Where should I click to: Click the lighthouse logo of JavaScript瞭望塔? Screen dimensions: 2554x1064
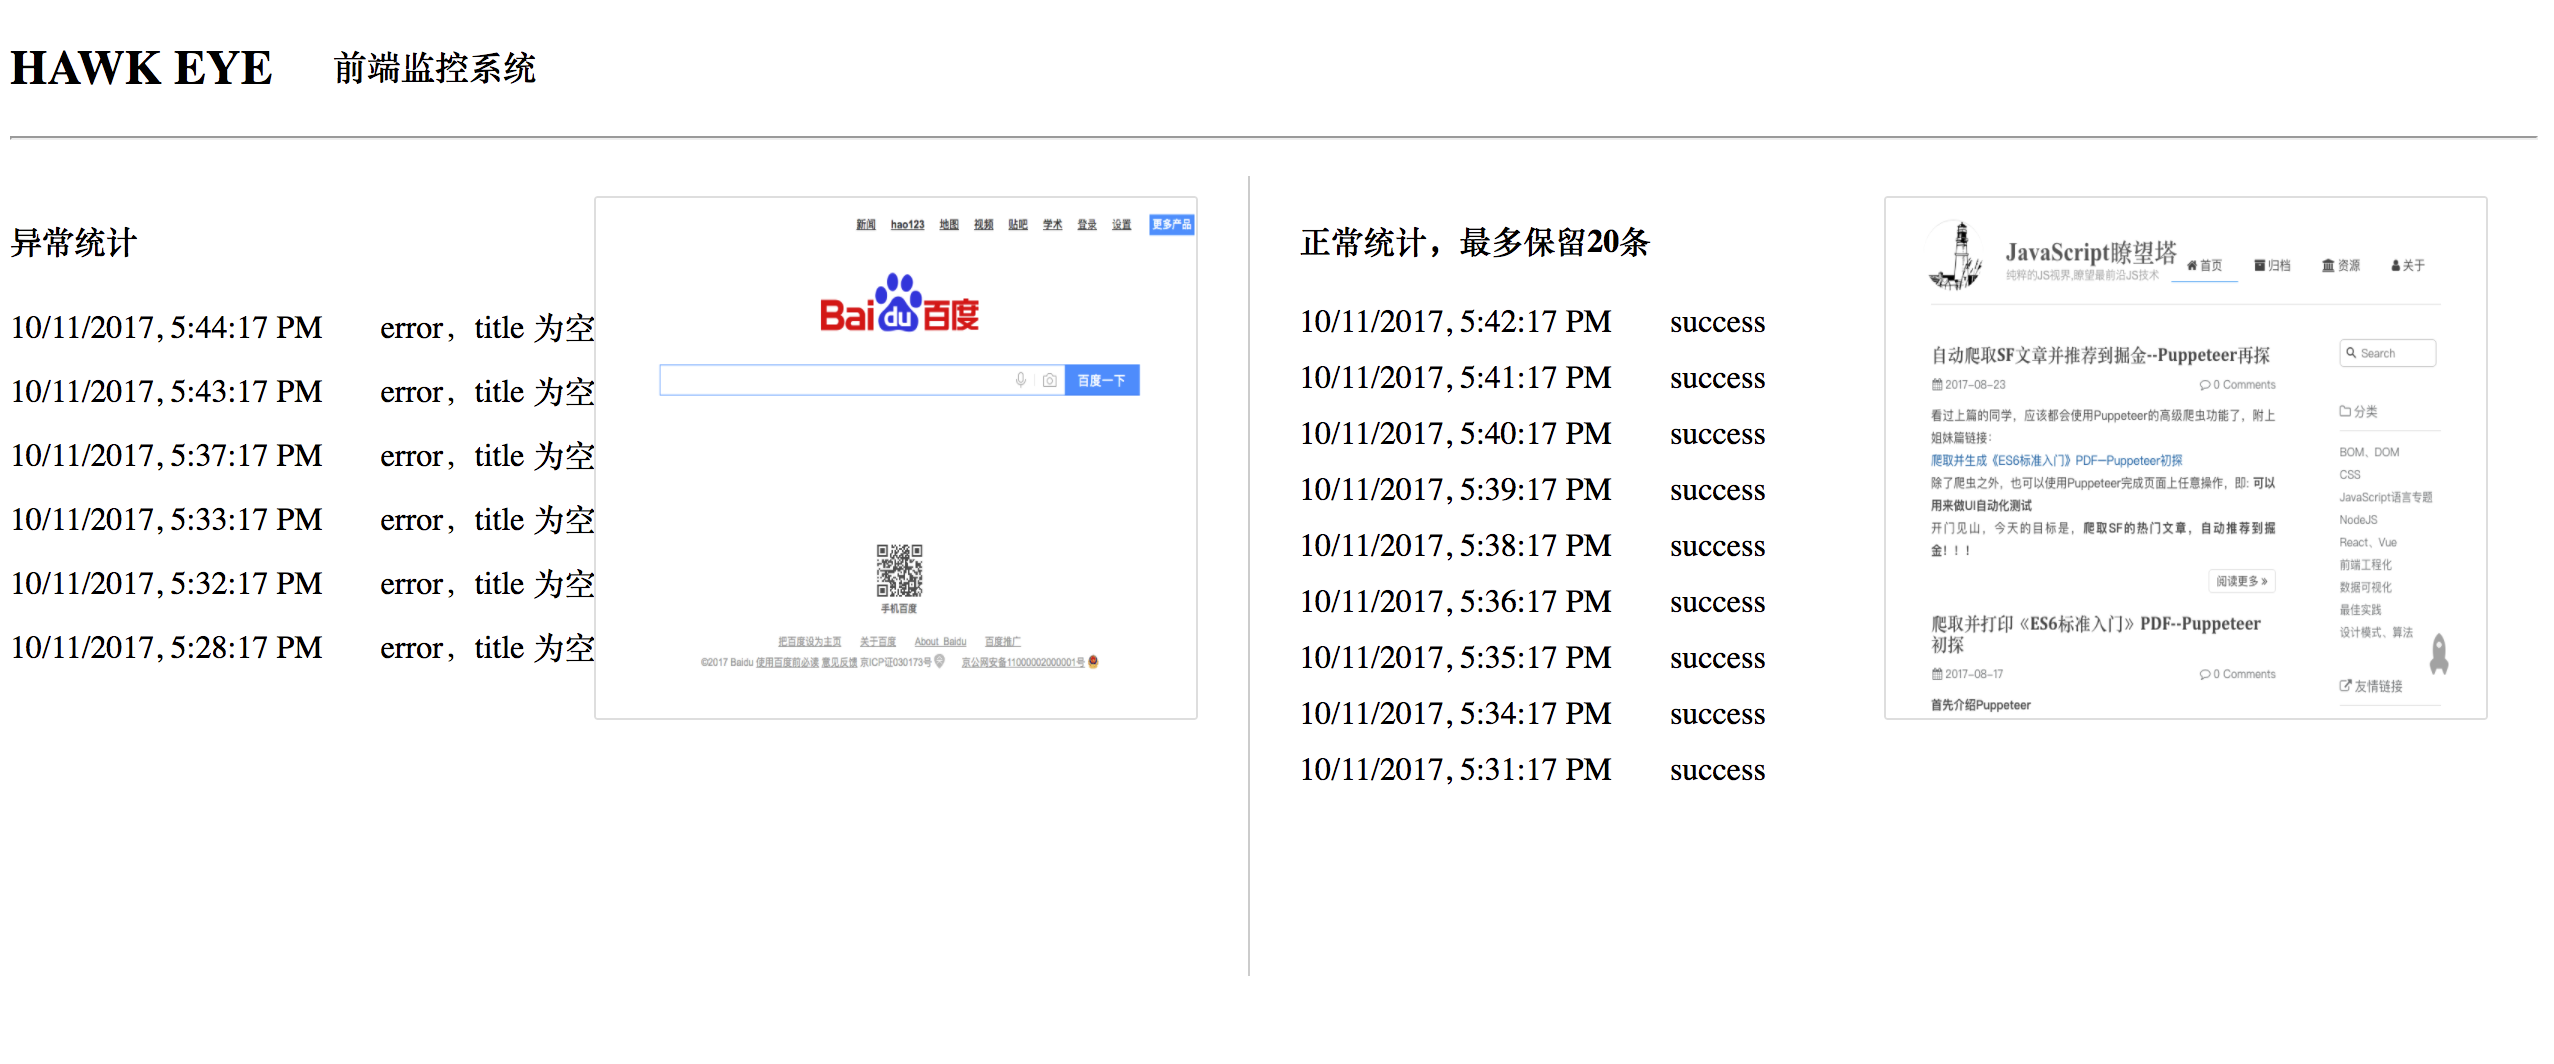[1956, 256]
